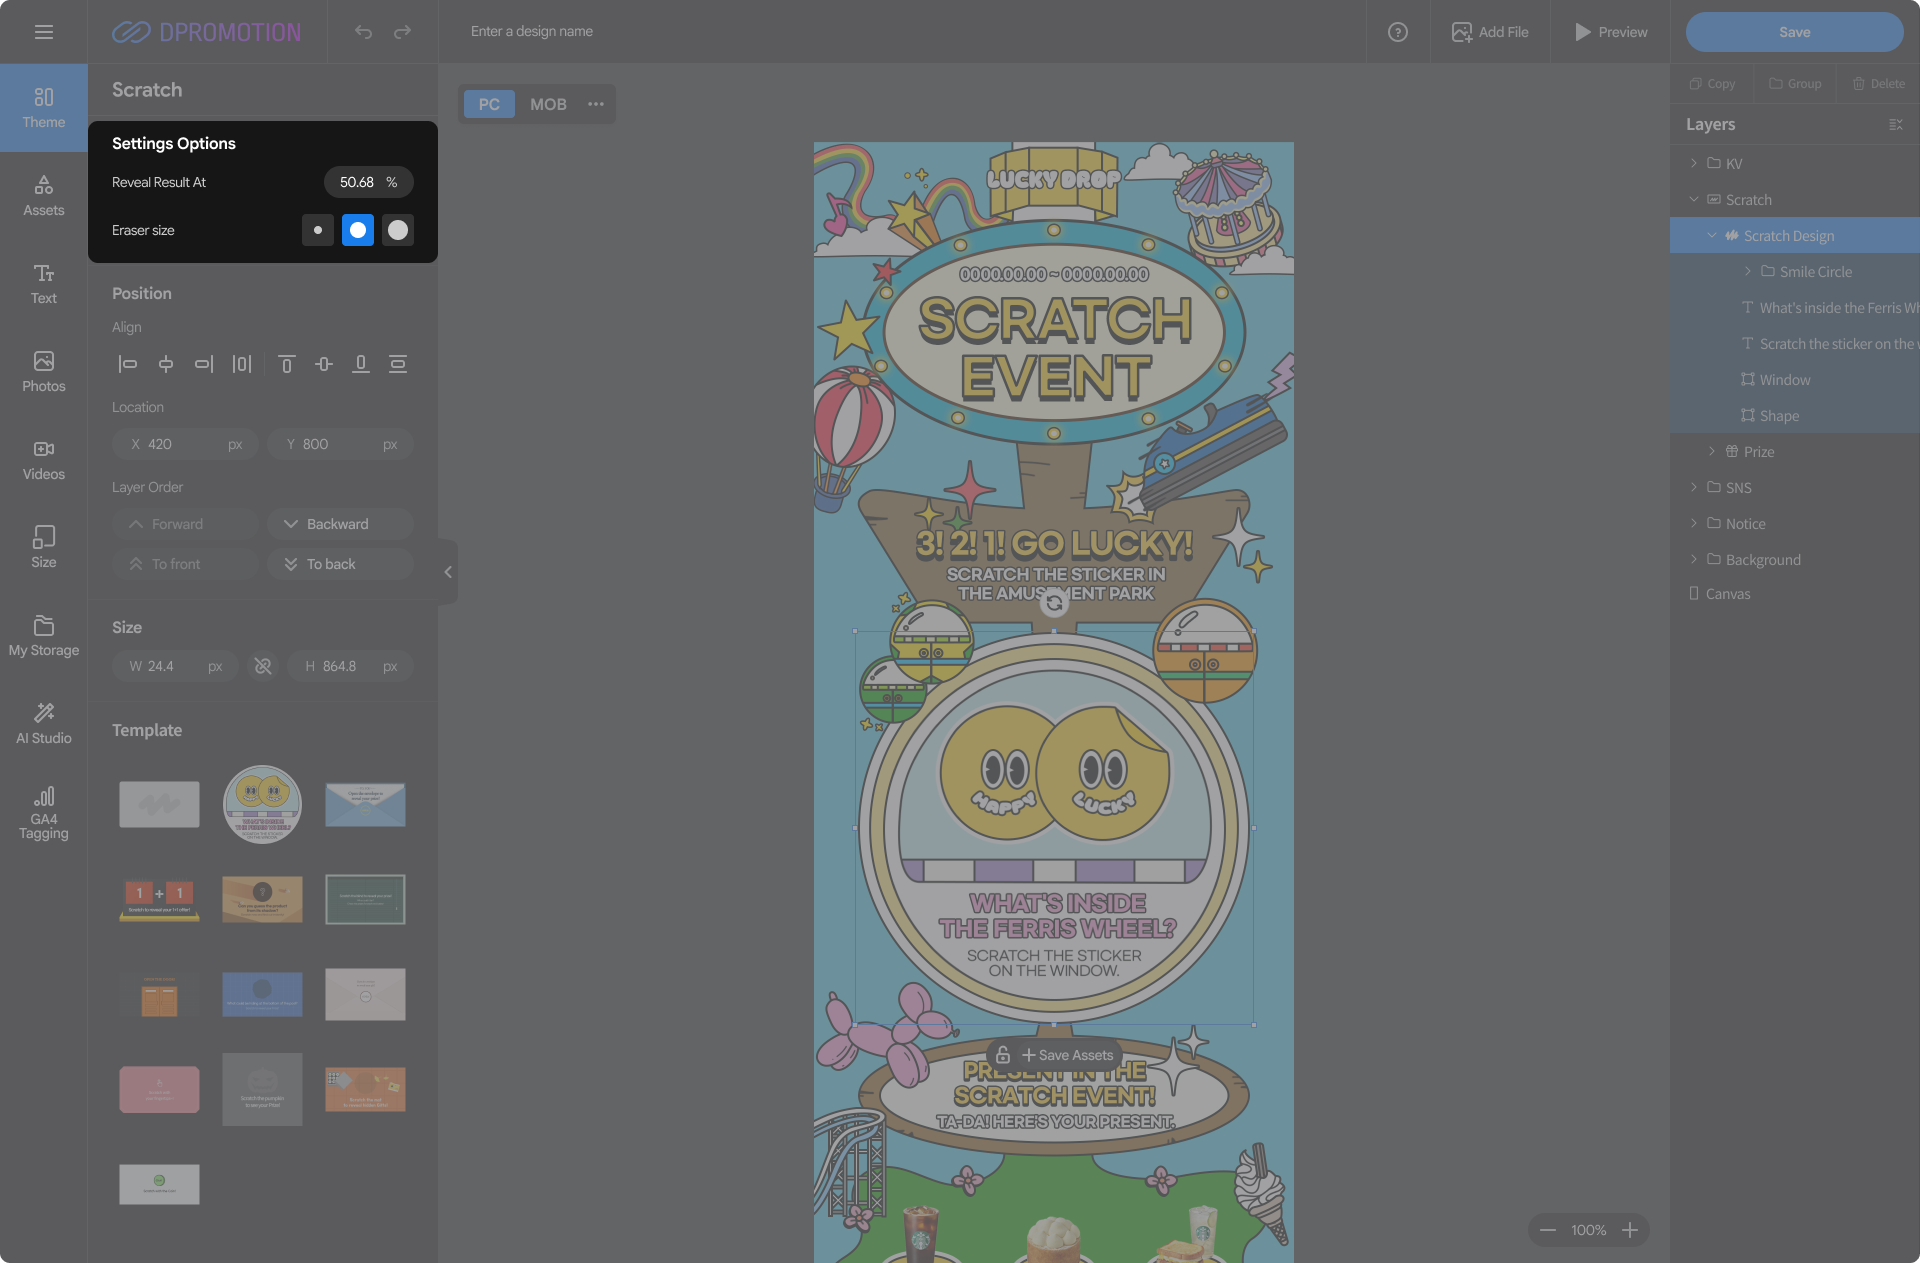Click the undo arrow icon
1920x1263 pixels.
coord(363,32)
